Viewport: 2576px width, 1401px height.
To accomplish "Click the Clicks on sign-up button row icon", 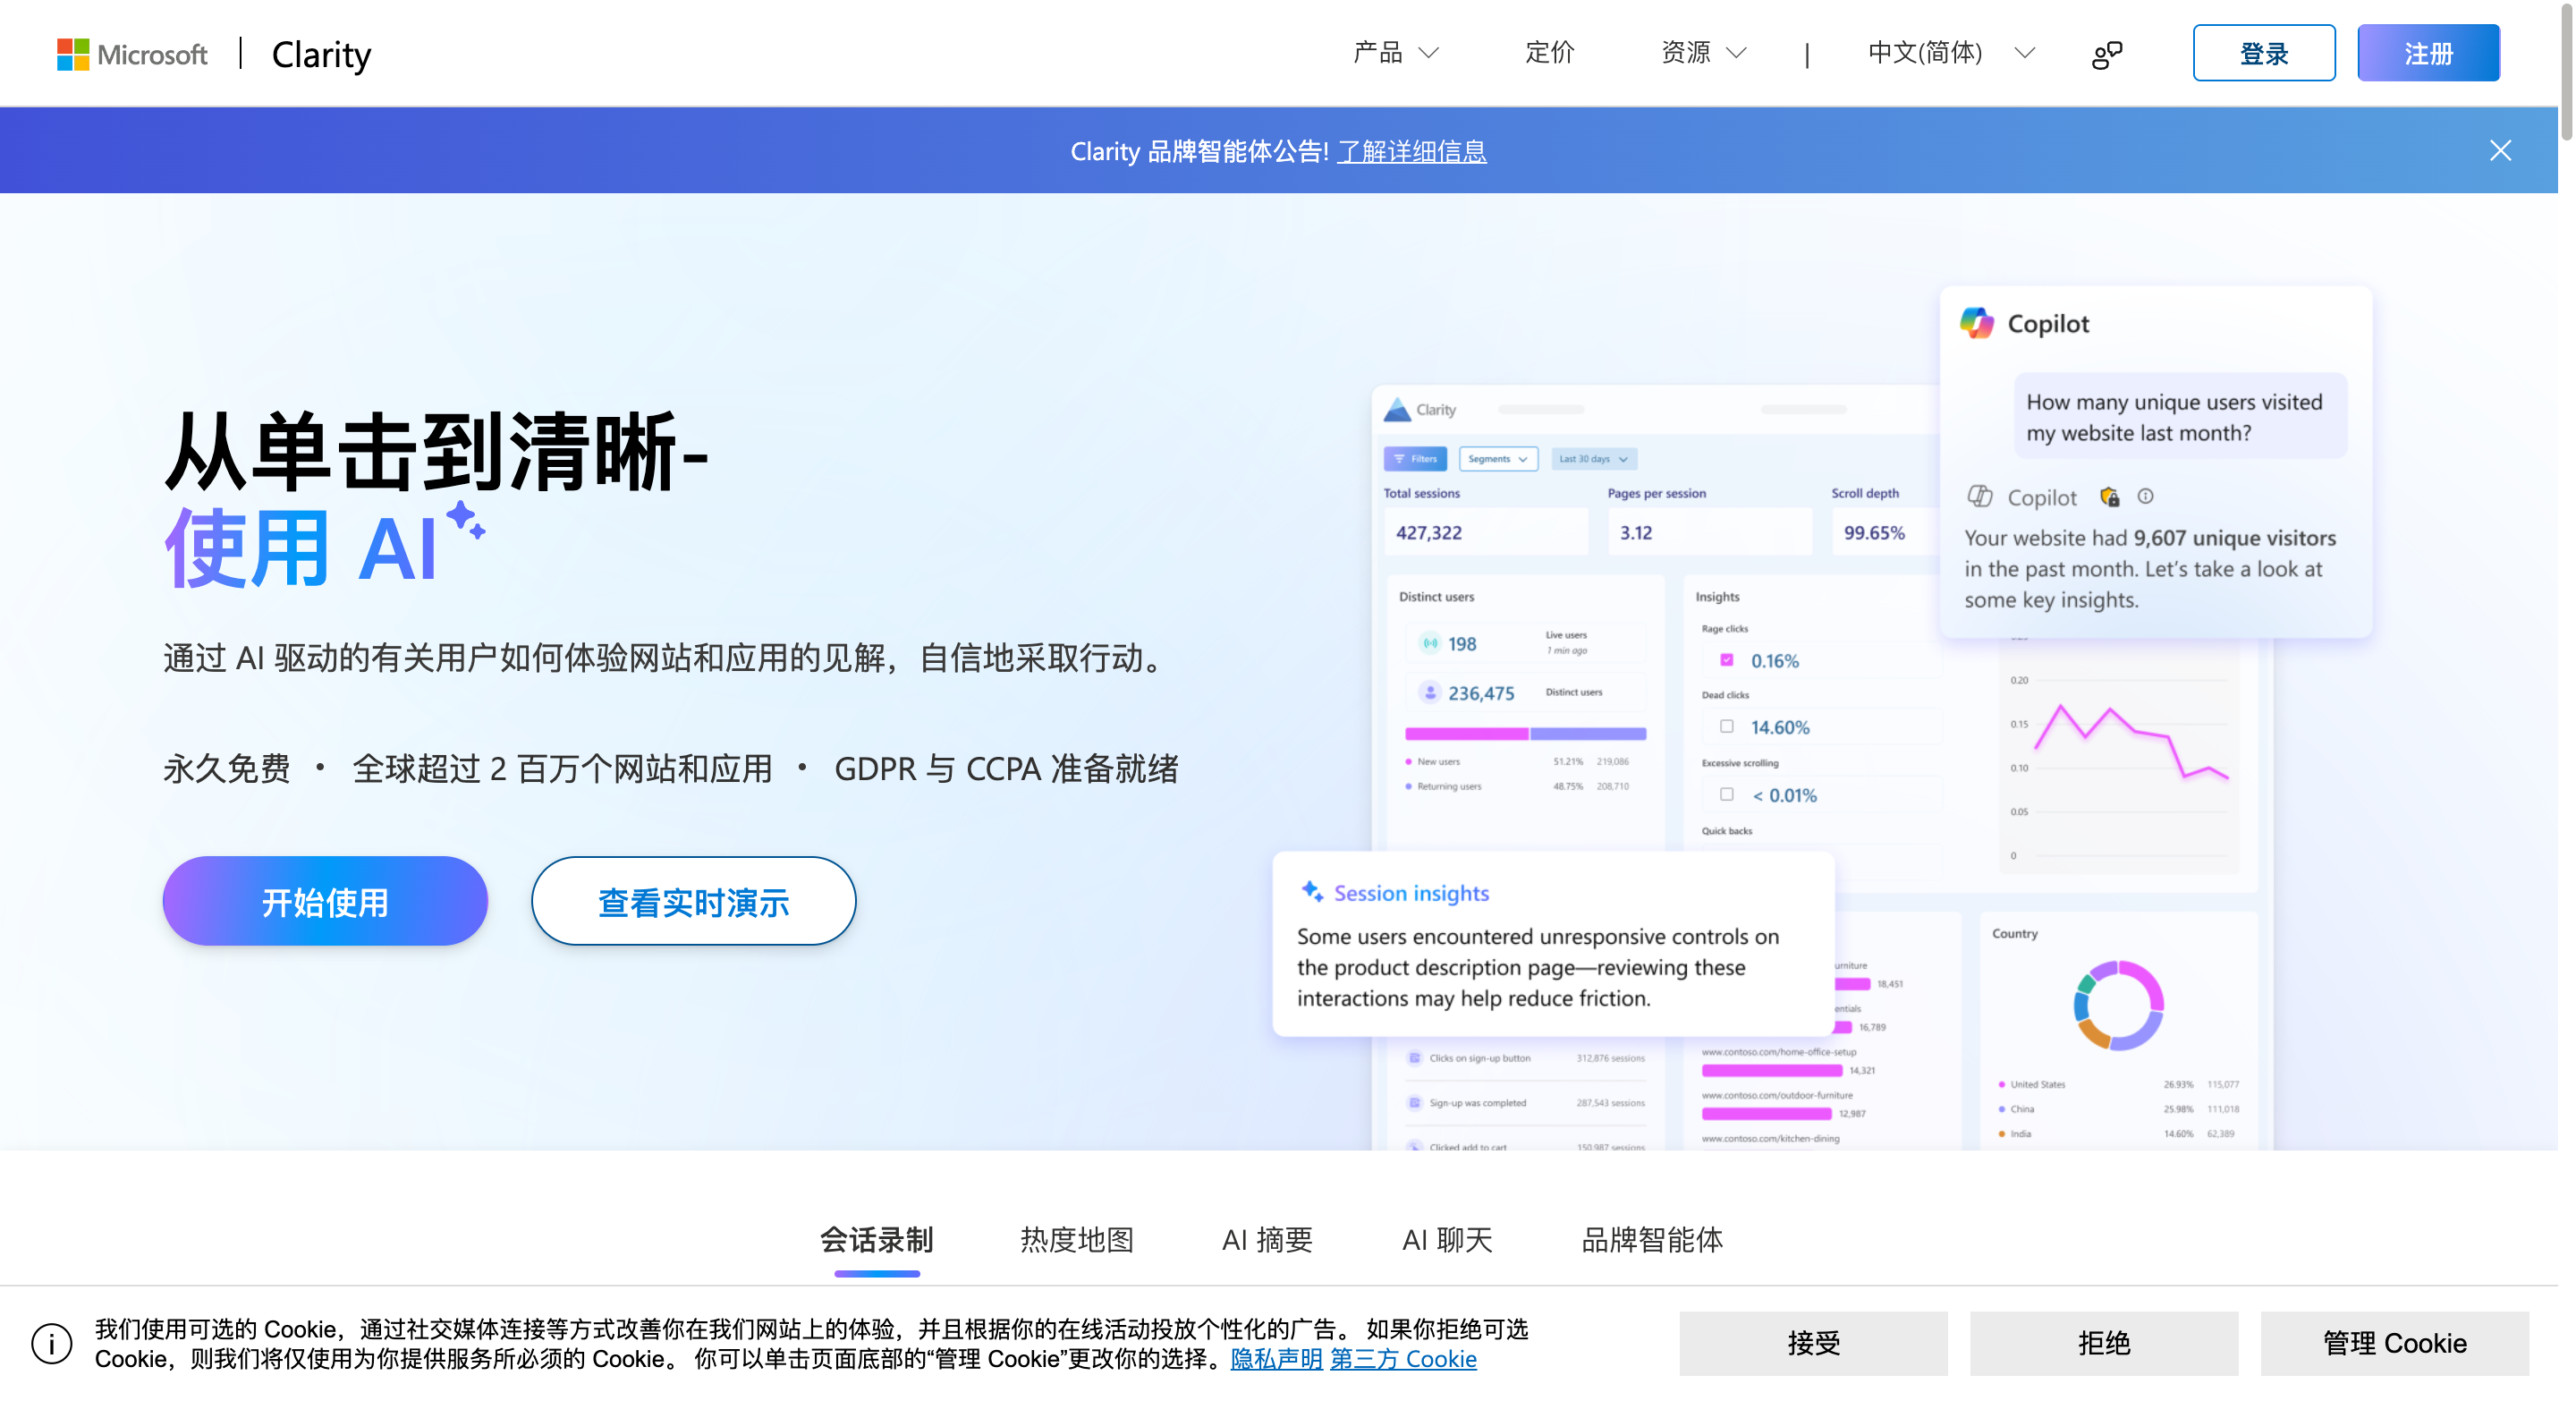I will (1414, 1058).
